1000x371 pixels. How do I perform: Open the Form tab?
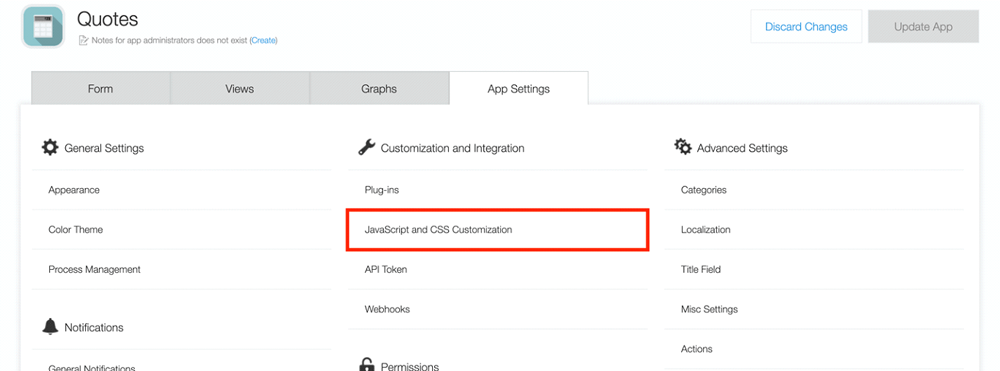tap(101, 89)
